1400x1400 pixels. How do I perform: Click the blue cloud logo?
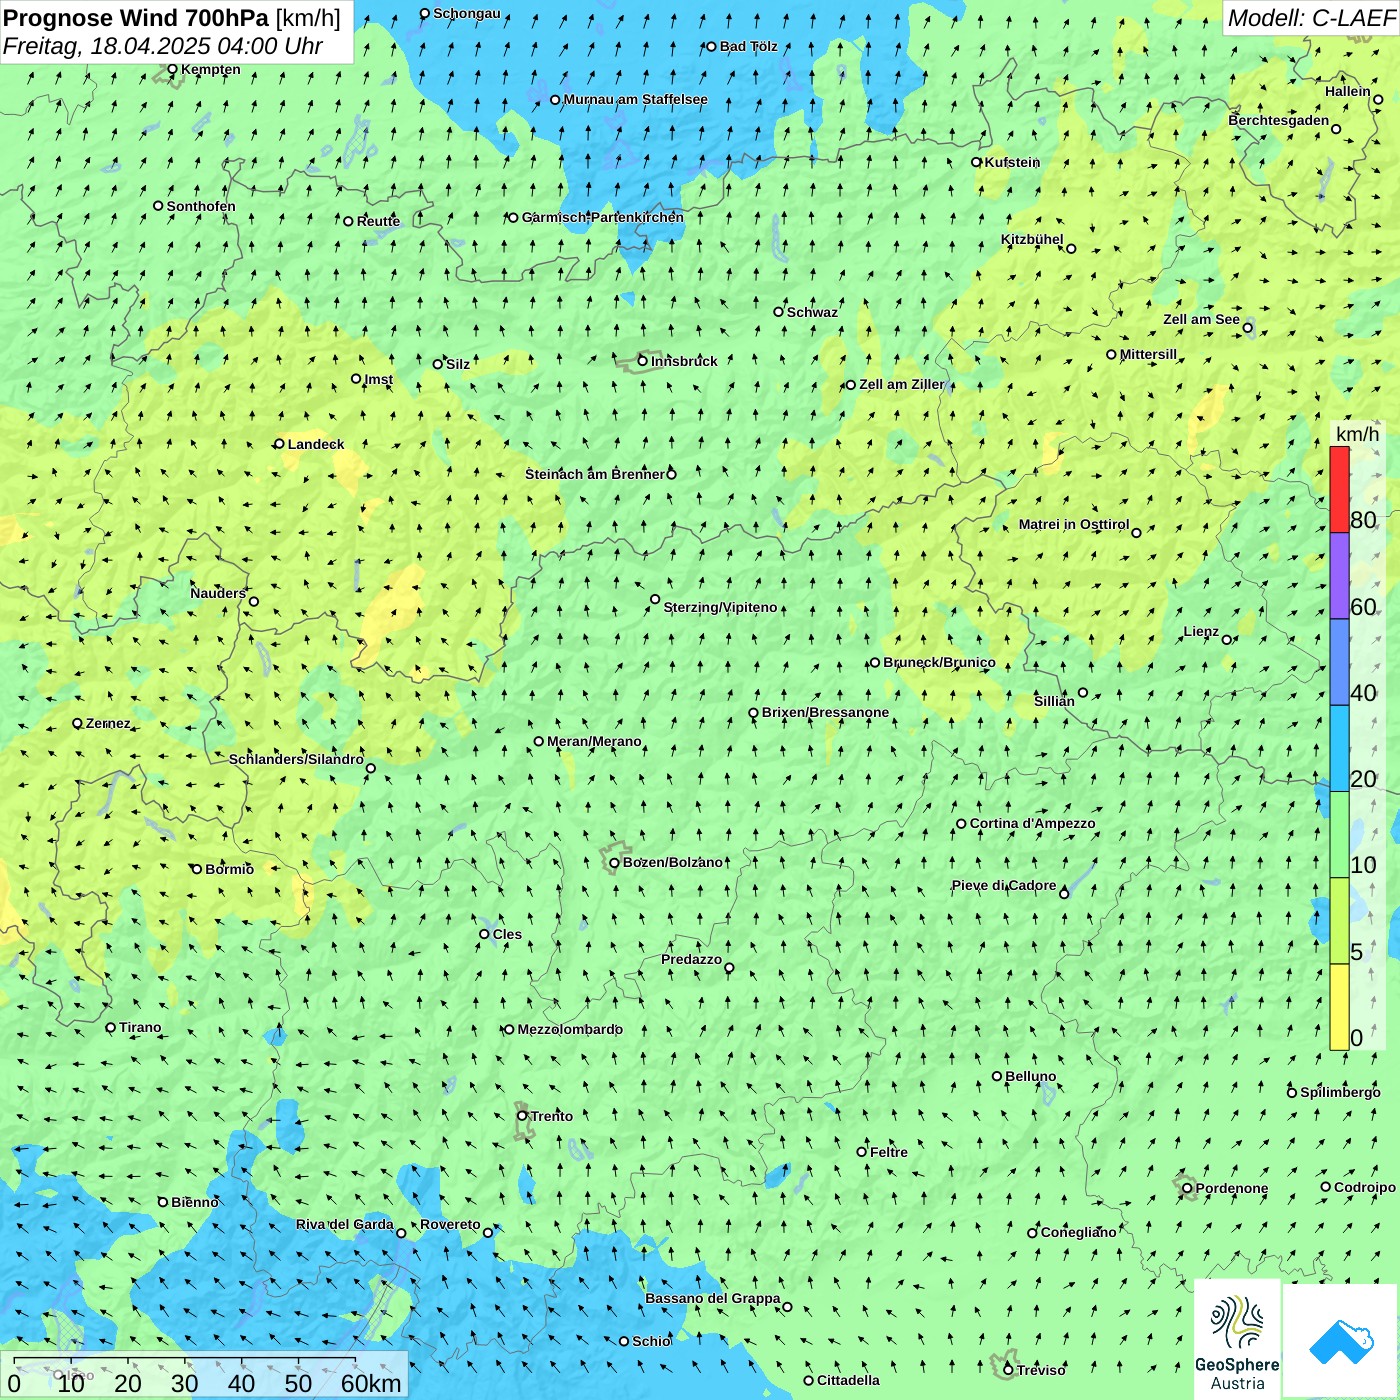[x=1341, y=1341]
